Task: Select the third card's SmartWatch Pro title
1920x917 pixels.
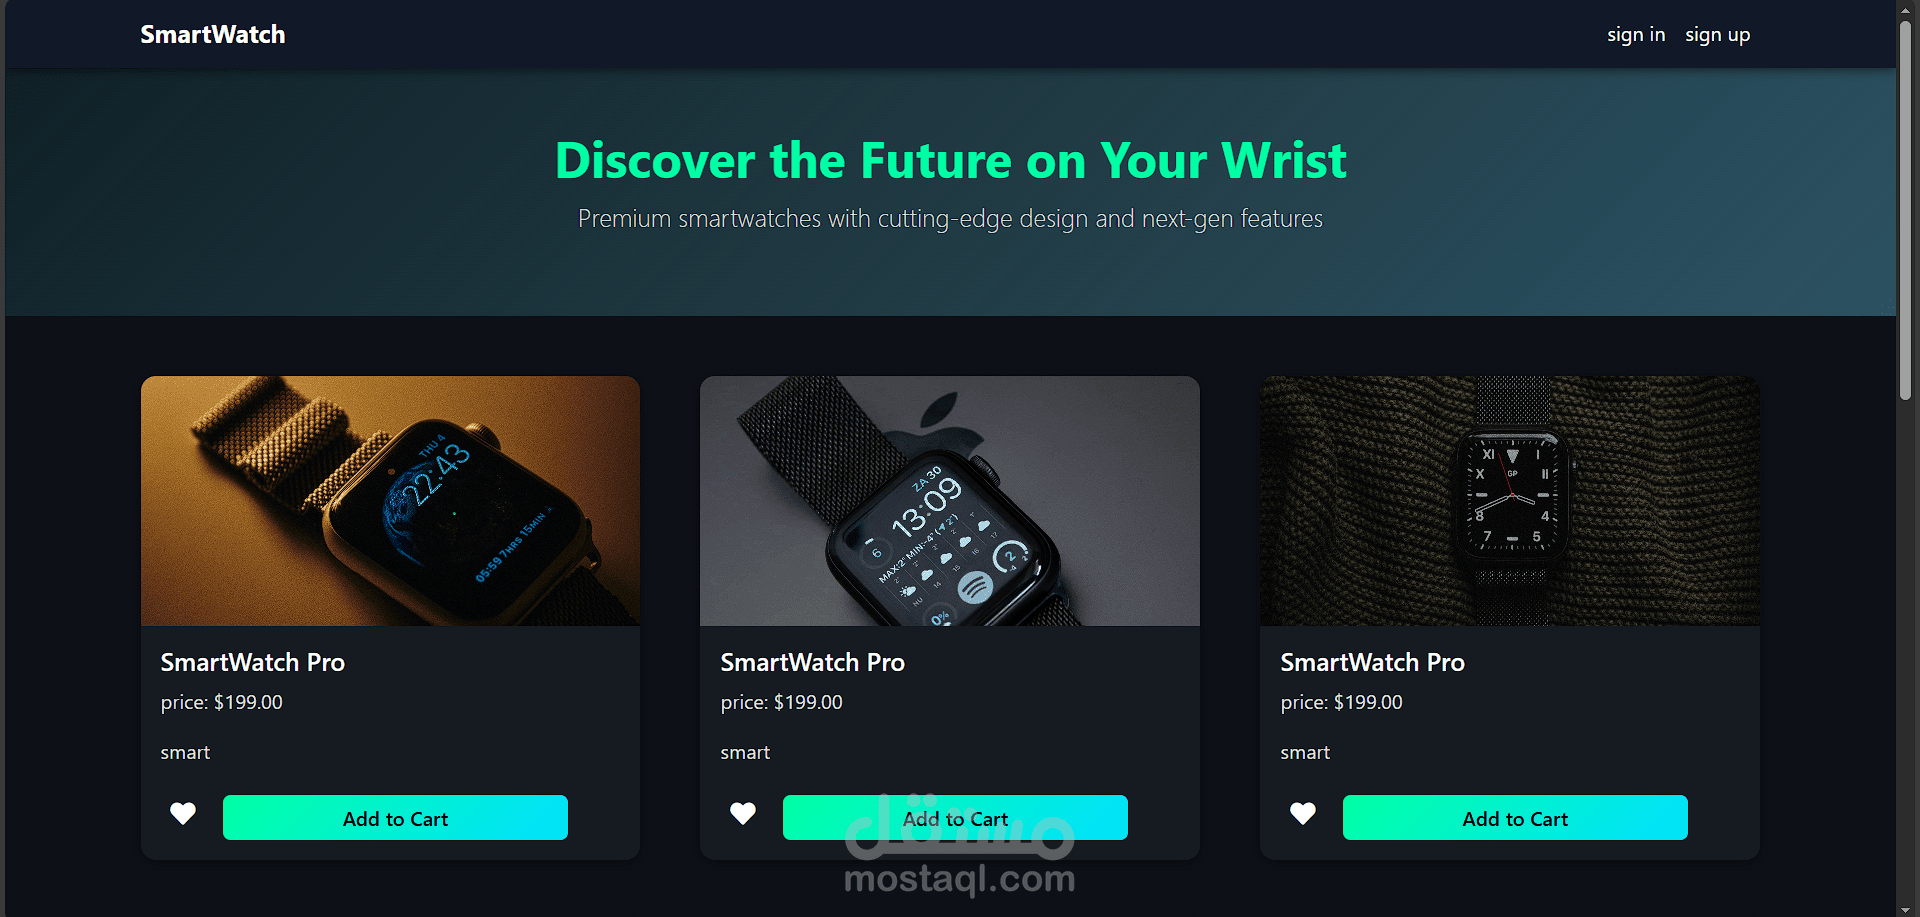Action: coord(1373,662)
